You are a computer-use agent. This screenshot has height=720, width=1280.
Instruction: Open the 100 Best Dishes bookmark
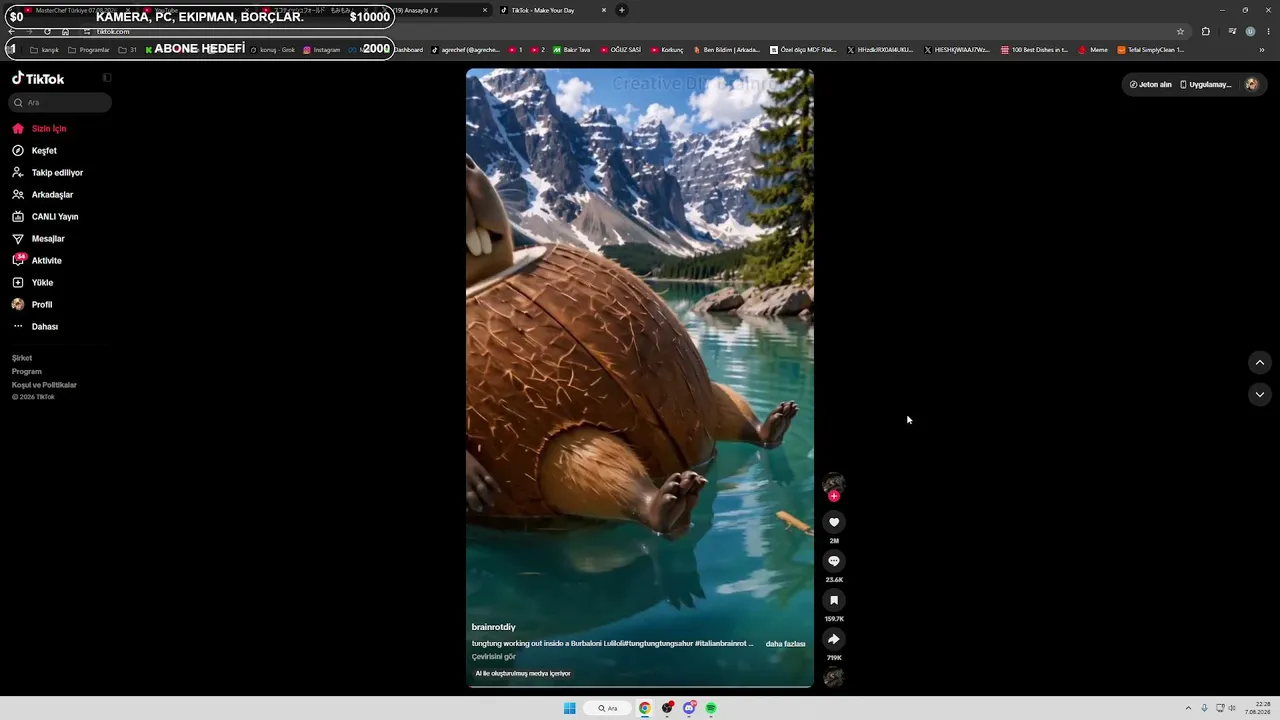click(x=1034, y=50)
